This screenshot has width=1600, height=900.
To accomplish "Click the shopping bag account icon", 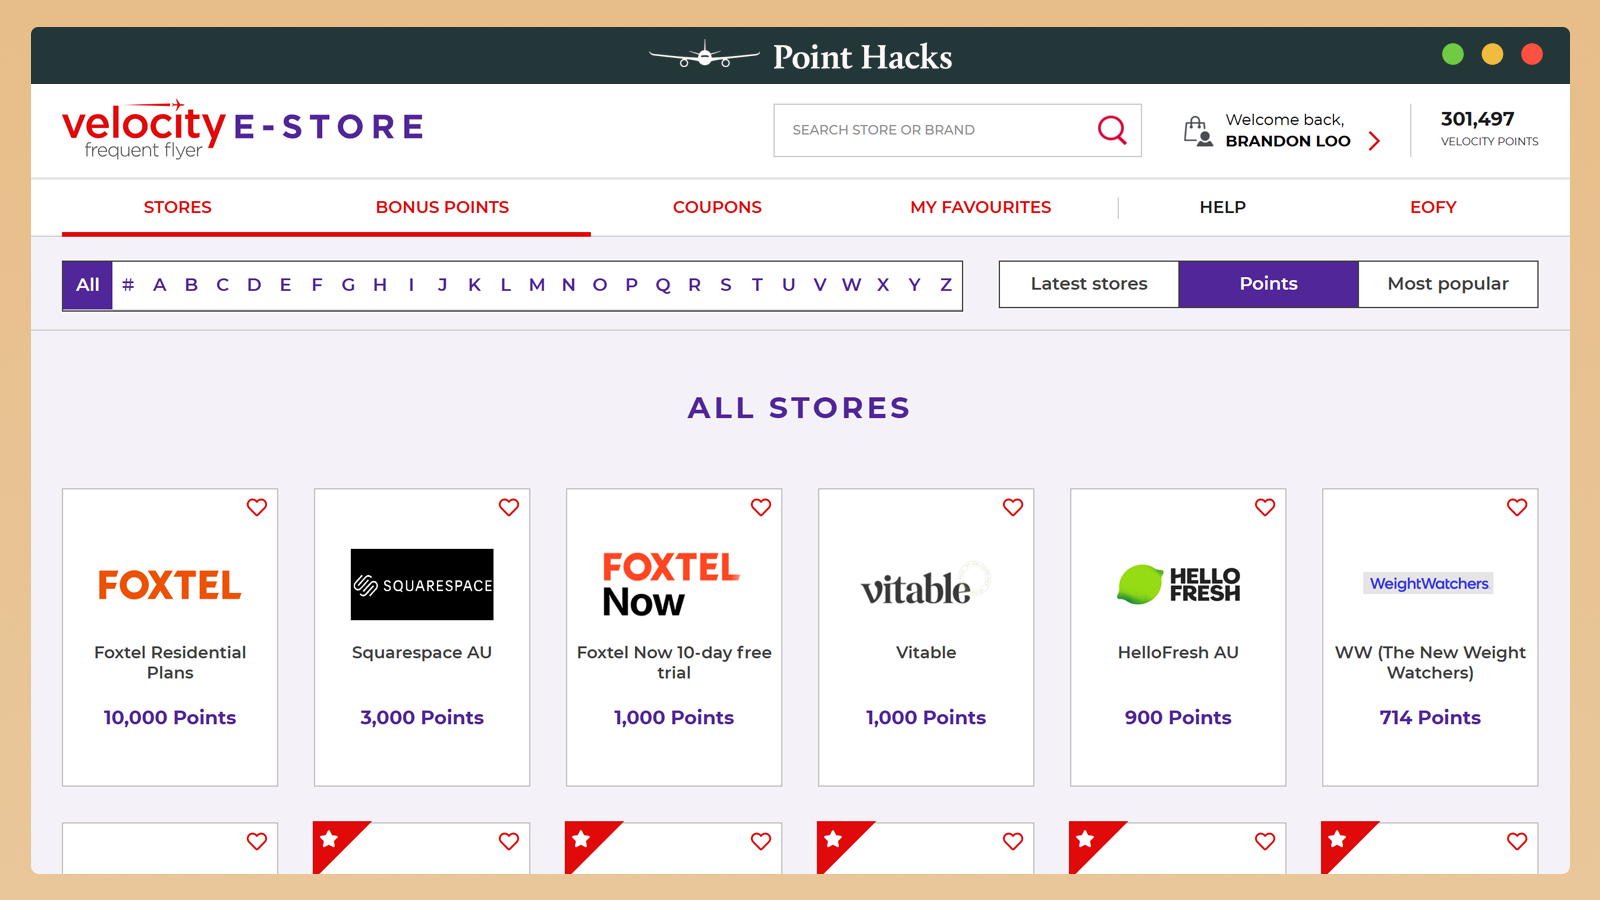I will pyautogui.click(x=1198, y=131).
